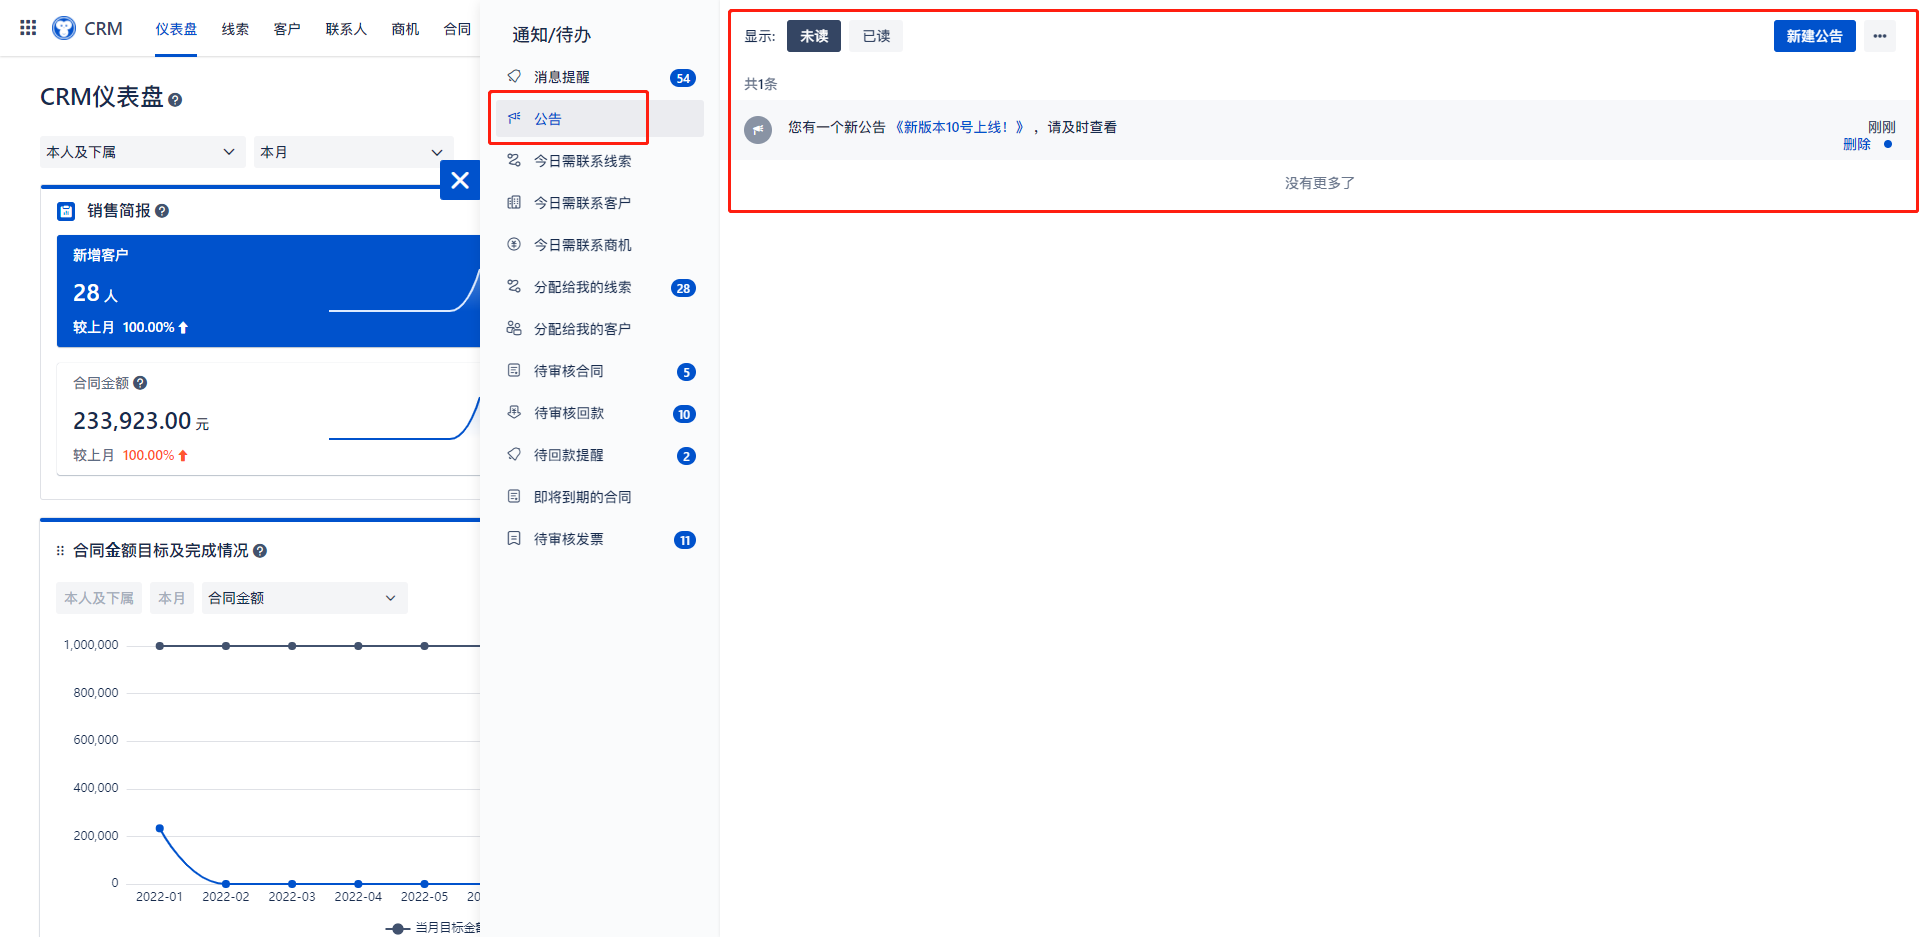This screenshot has height=937, width=1920.
Task: Switch to the 客户 tab
Action: (287, 29)
